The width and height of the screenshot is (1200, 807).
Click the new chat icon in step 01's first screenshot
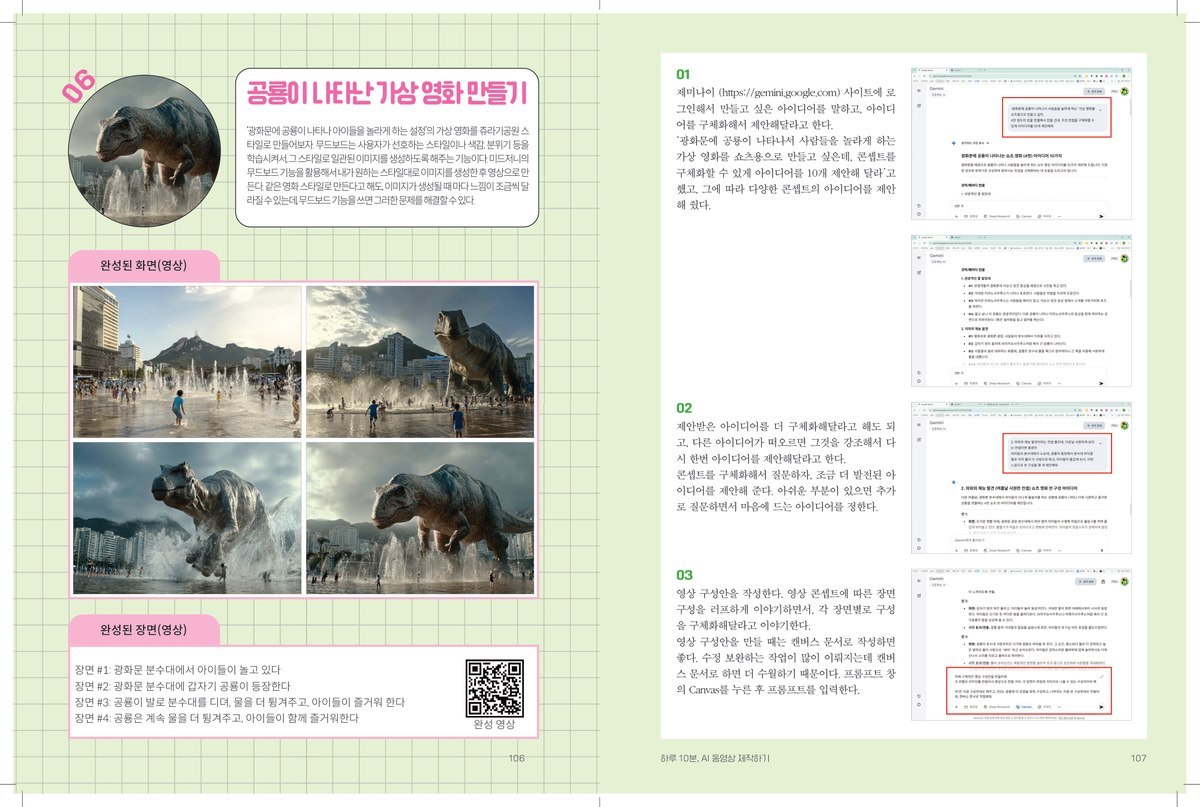919,106
